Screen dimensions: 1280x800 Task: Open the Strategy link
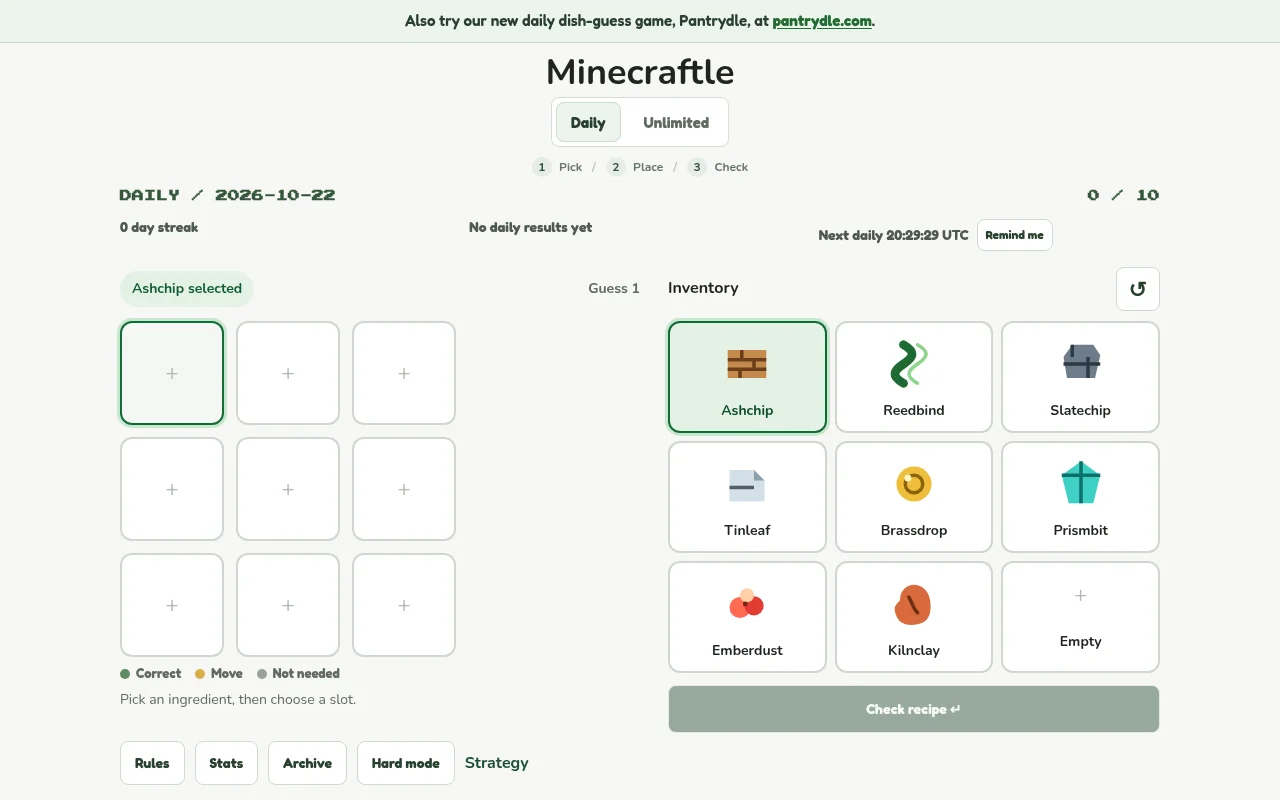[x=497, y=763]
